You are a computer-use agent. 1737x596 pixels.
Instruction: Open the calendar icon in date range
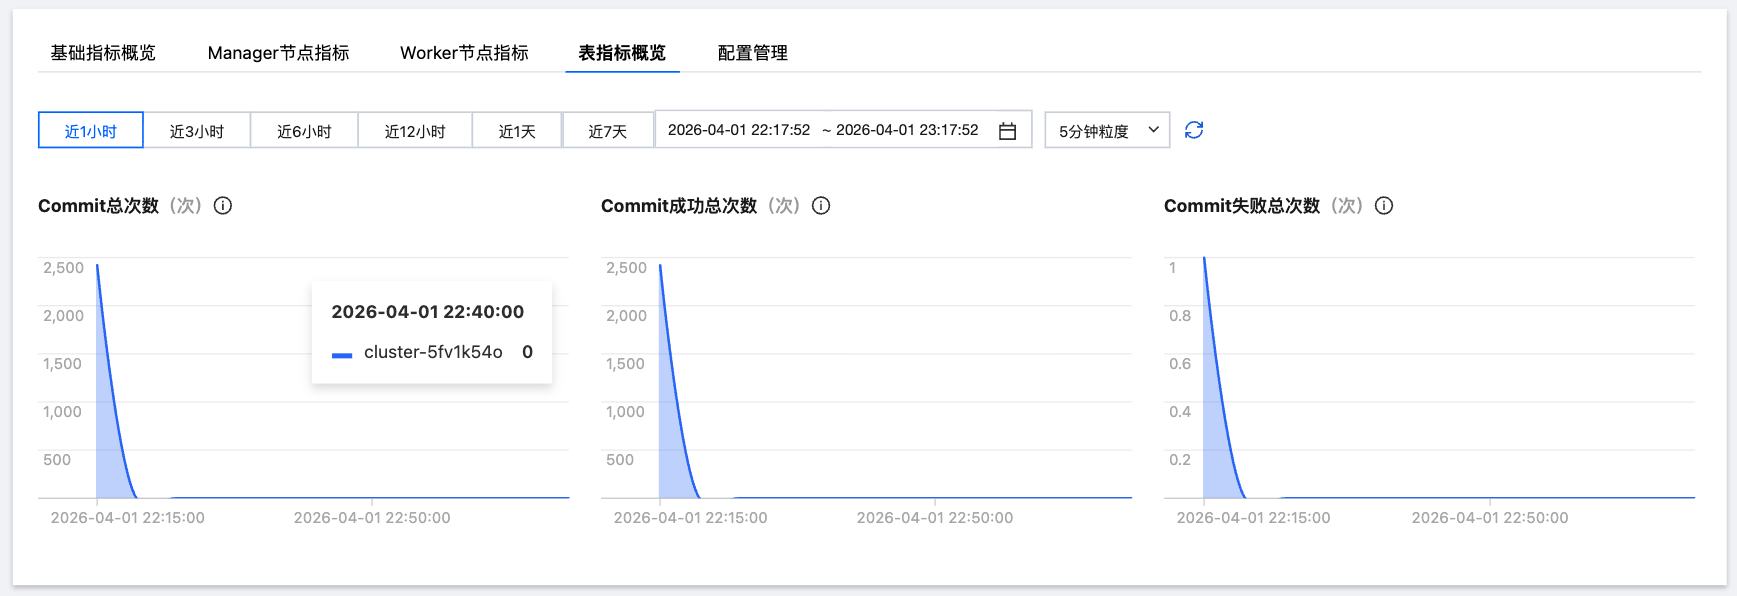pyautogui.click(x=1007, y=131)
